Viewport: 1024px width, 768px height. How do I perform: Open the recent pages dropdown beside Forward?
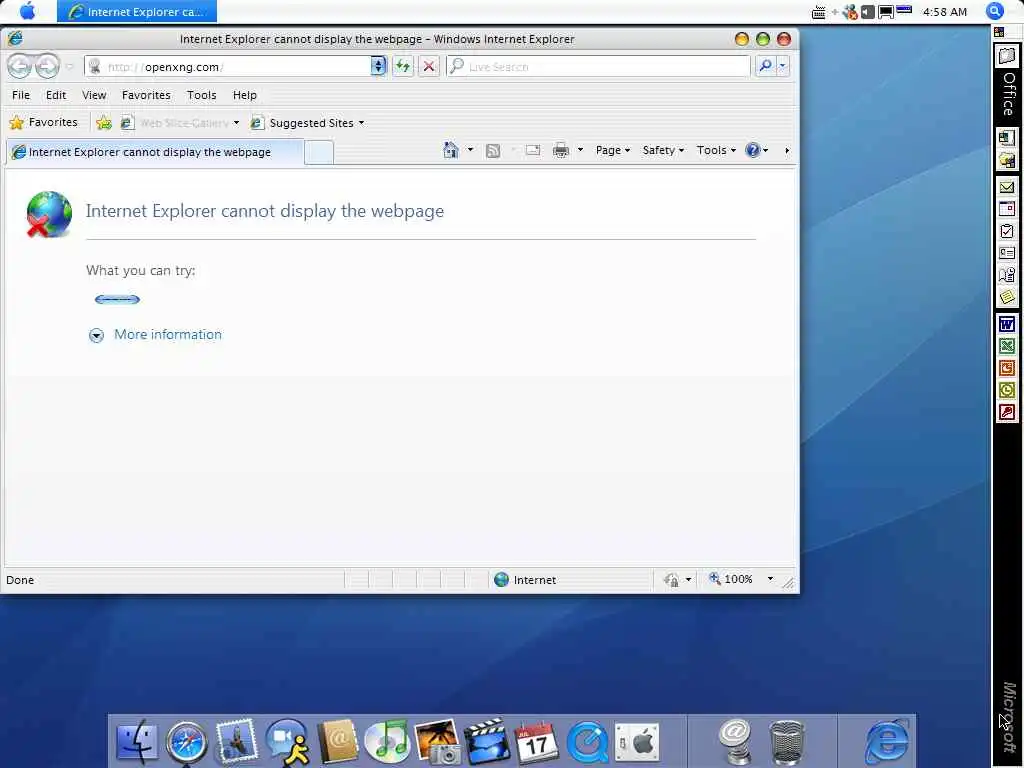point(69,67)
